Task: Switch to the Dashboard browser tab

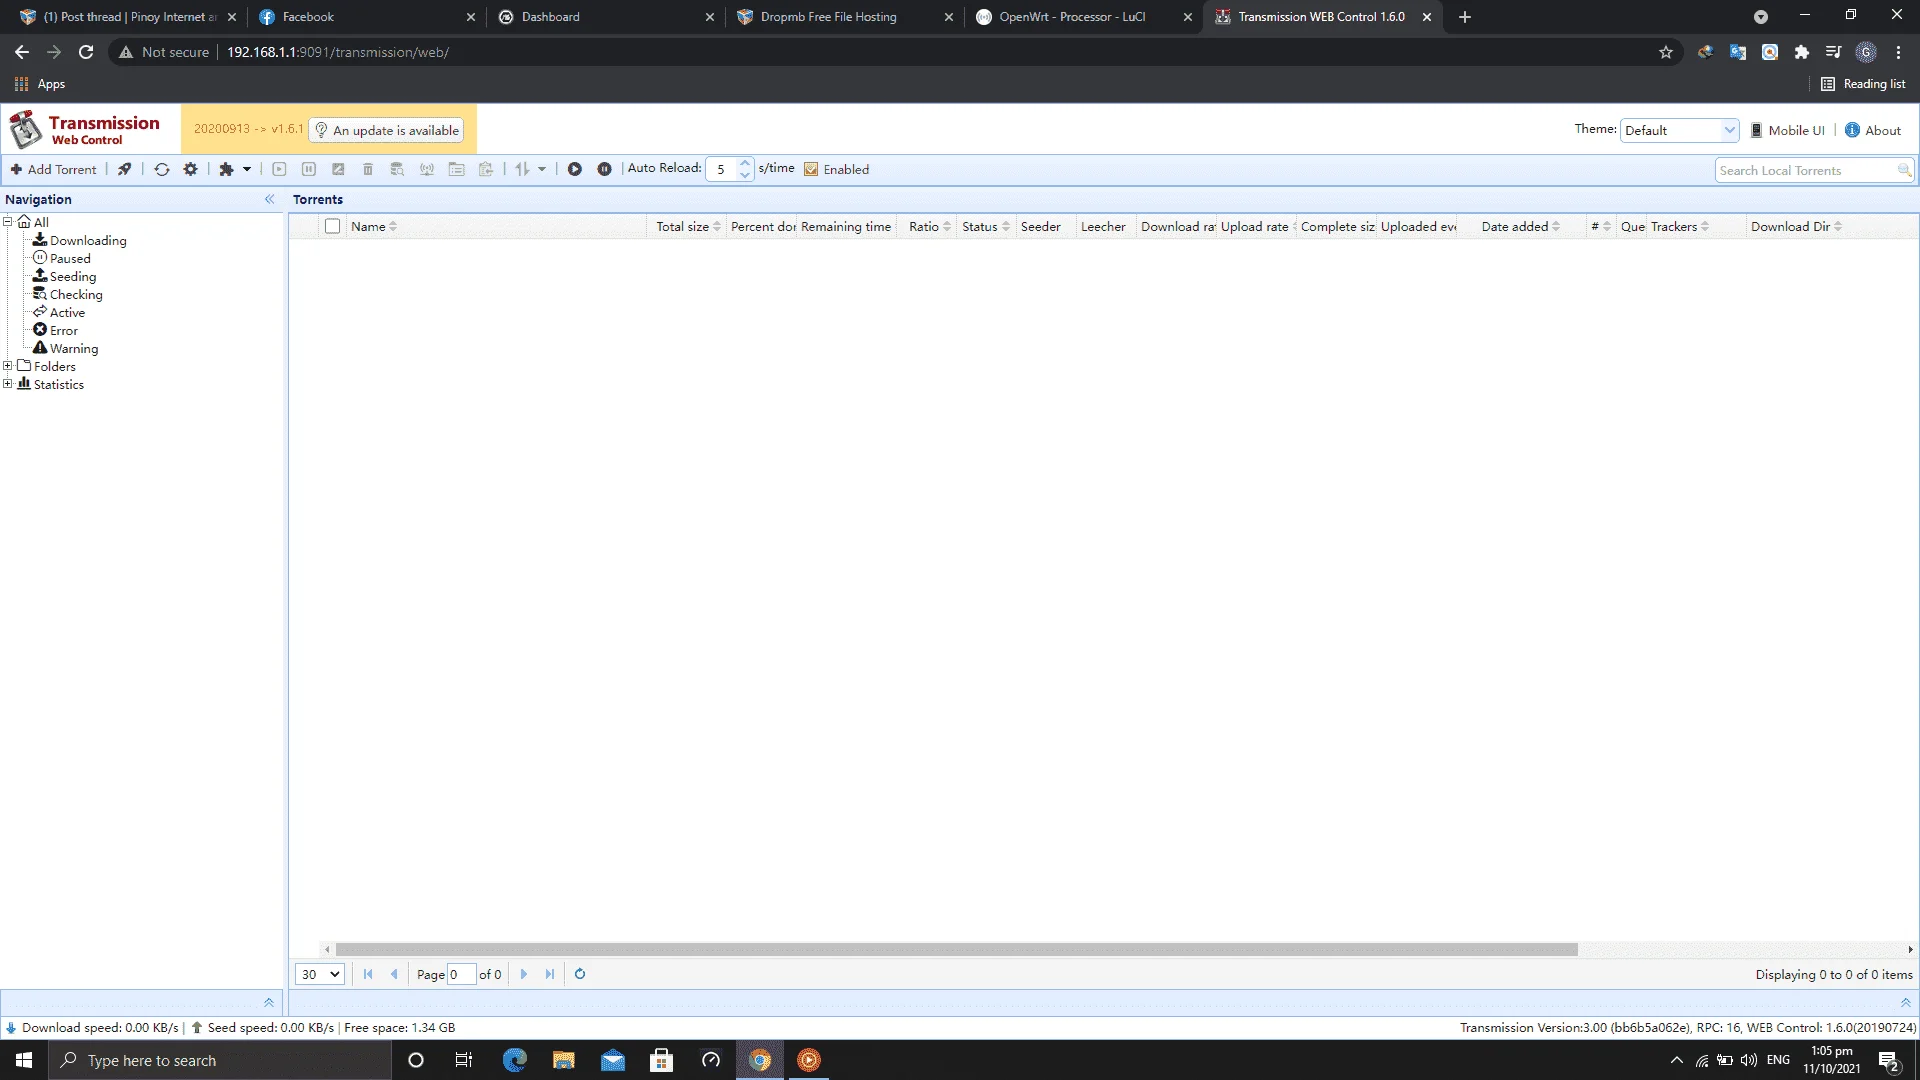Action: [606, 17]
